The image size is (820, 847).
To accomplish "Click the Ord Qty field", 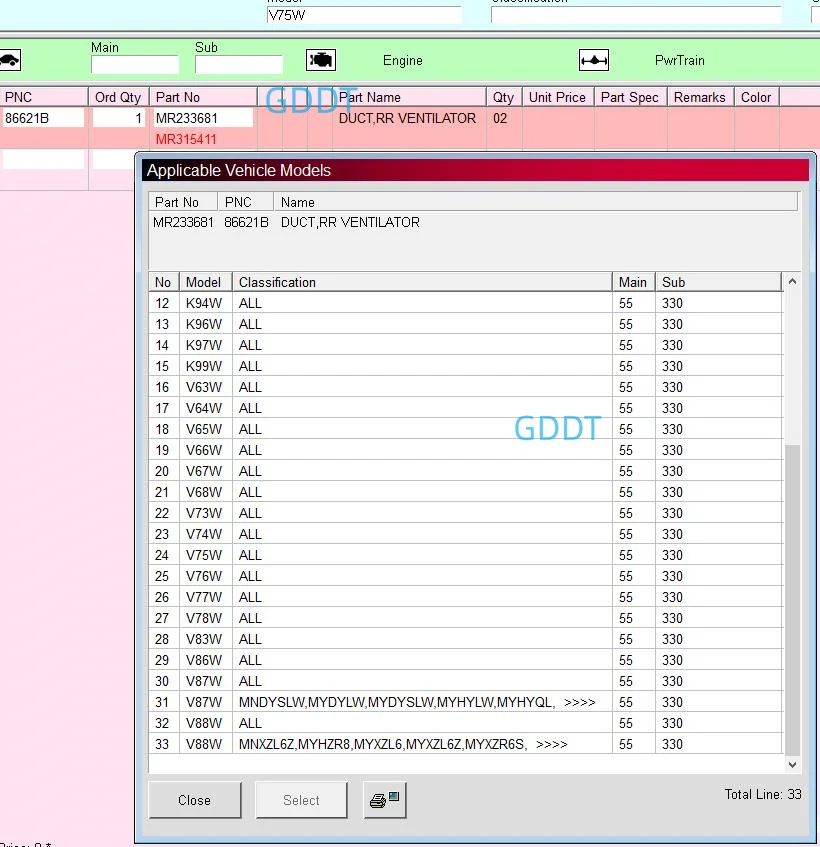I will click(119, 118).
